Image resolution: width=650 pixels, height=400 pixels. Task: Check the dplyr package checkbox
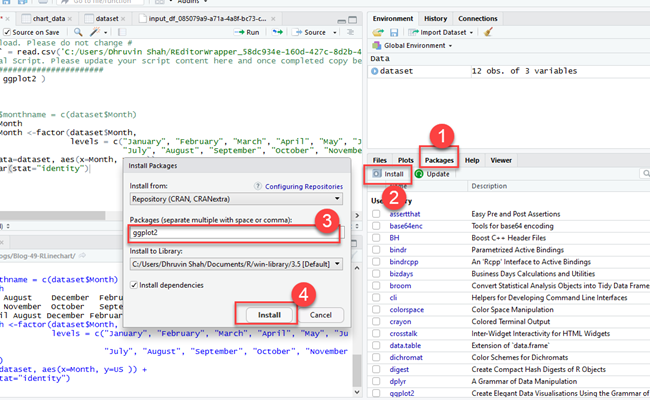coord(376,381)
